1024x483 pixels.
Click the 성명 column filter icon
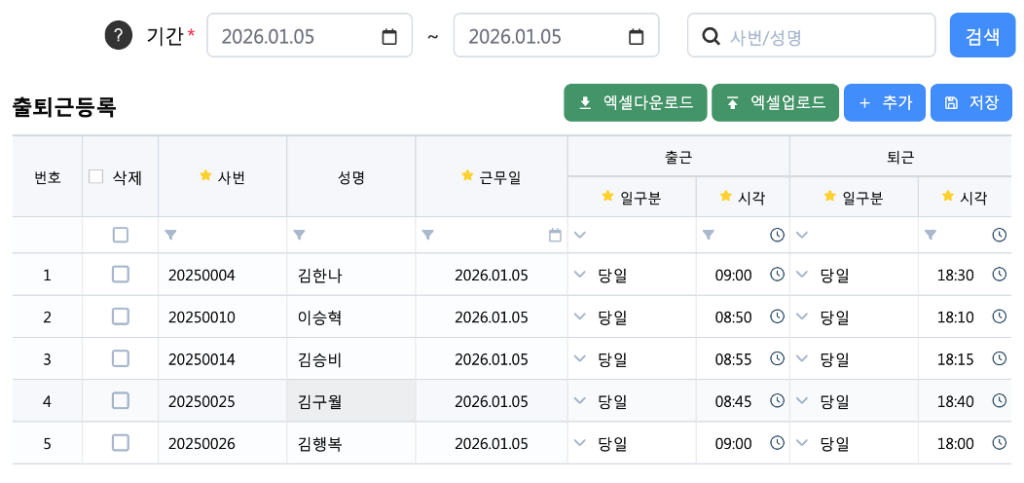coord(298,235)
